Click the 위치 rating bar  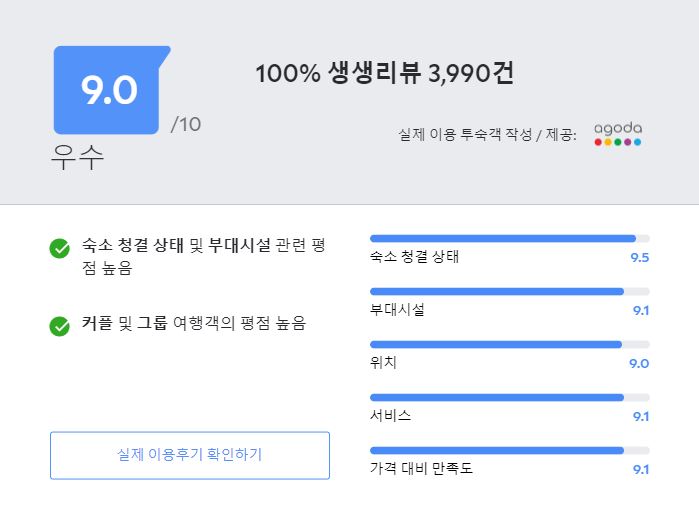[510, 344]
